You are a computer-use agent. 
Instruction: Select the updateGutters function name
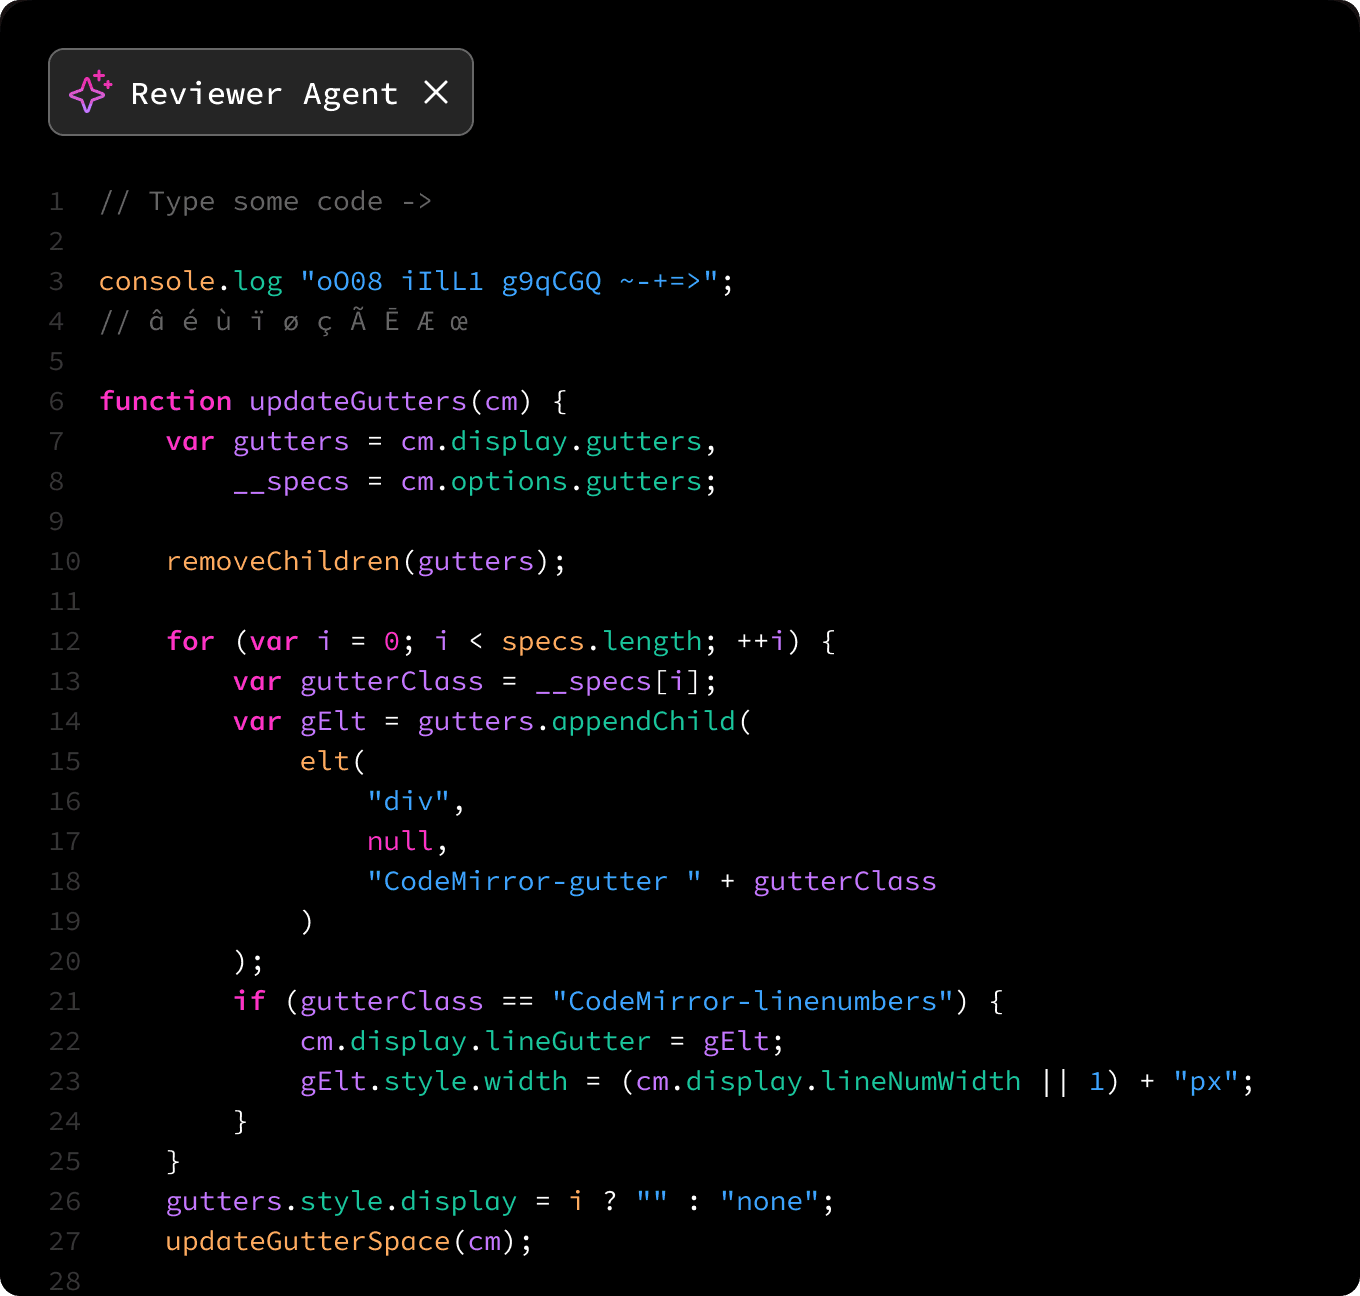coord(357,401)
